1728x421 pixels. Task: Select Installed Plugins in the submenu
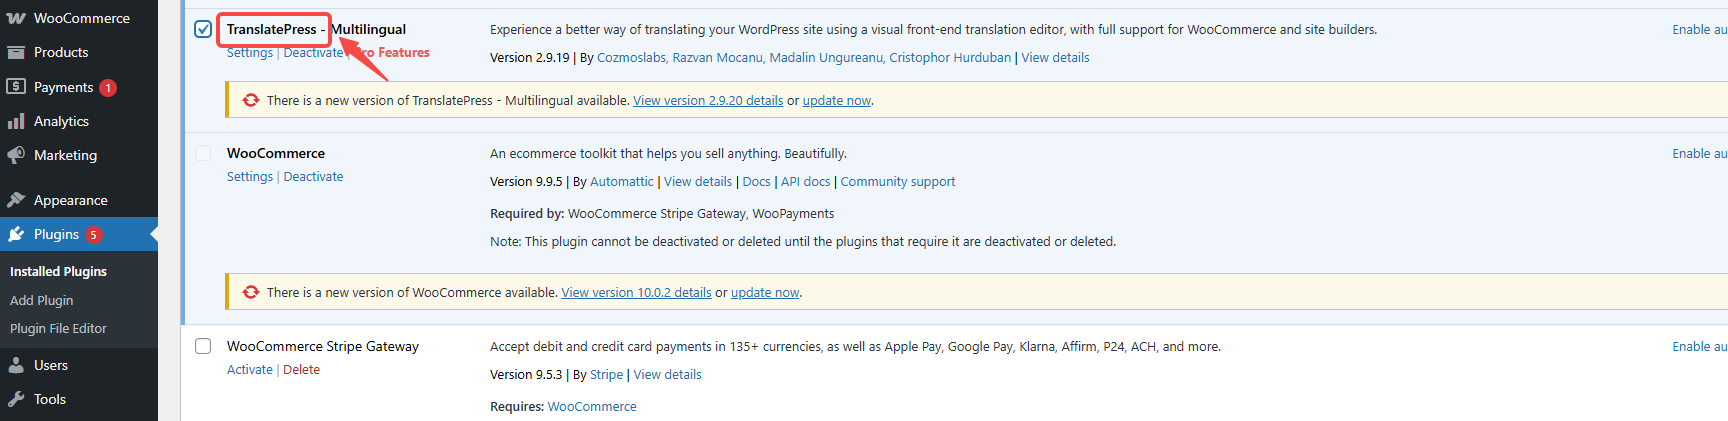58,271
